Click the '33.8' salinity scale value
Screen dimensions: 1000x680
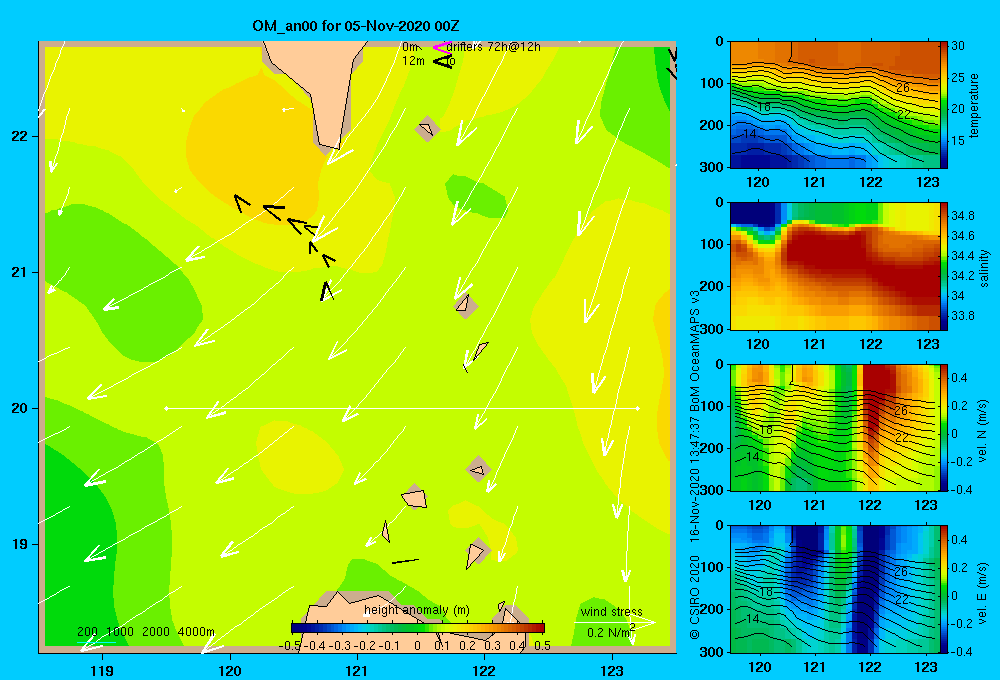pyautogui.click(x=962, y=316)
